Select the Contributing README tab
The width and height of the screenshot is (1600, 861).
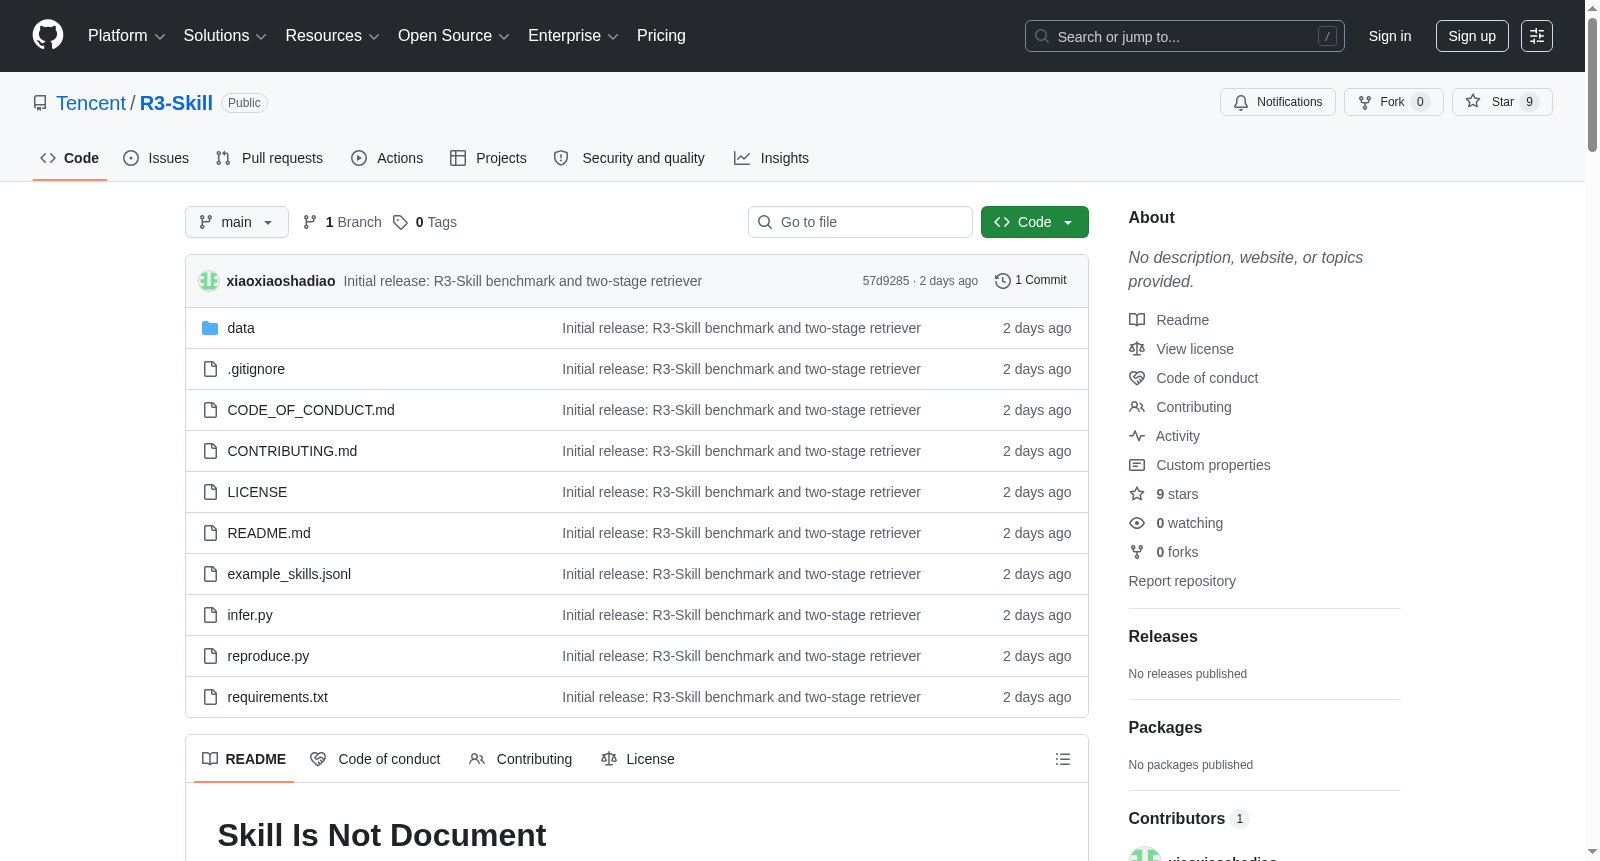[521, 759]
